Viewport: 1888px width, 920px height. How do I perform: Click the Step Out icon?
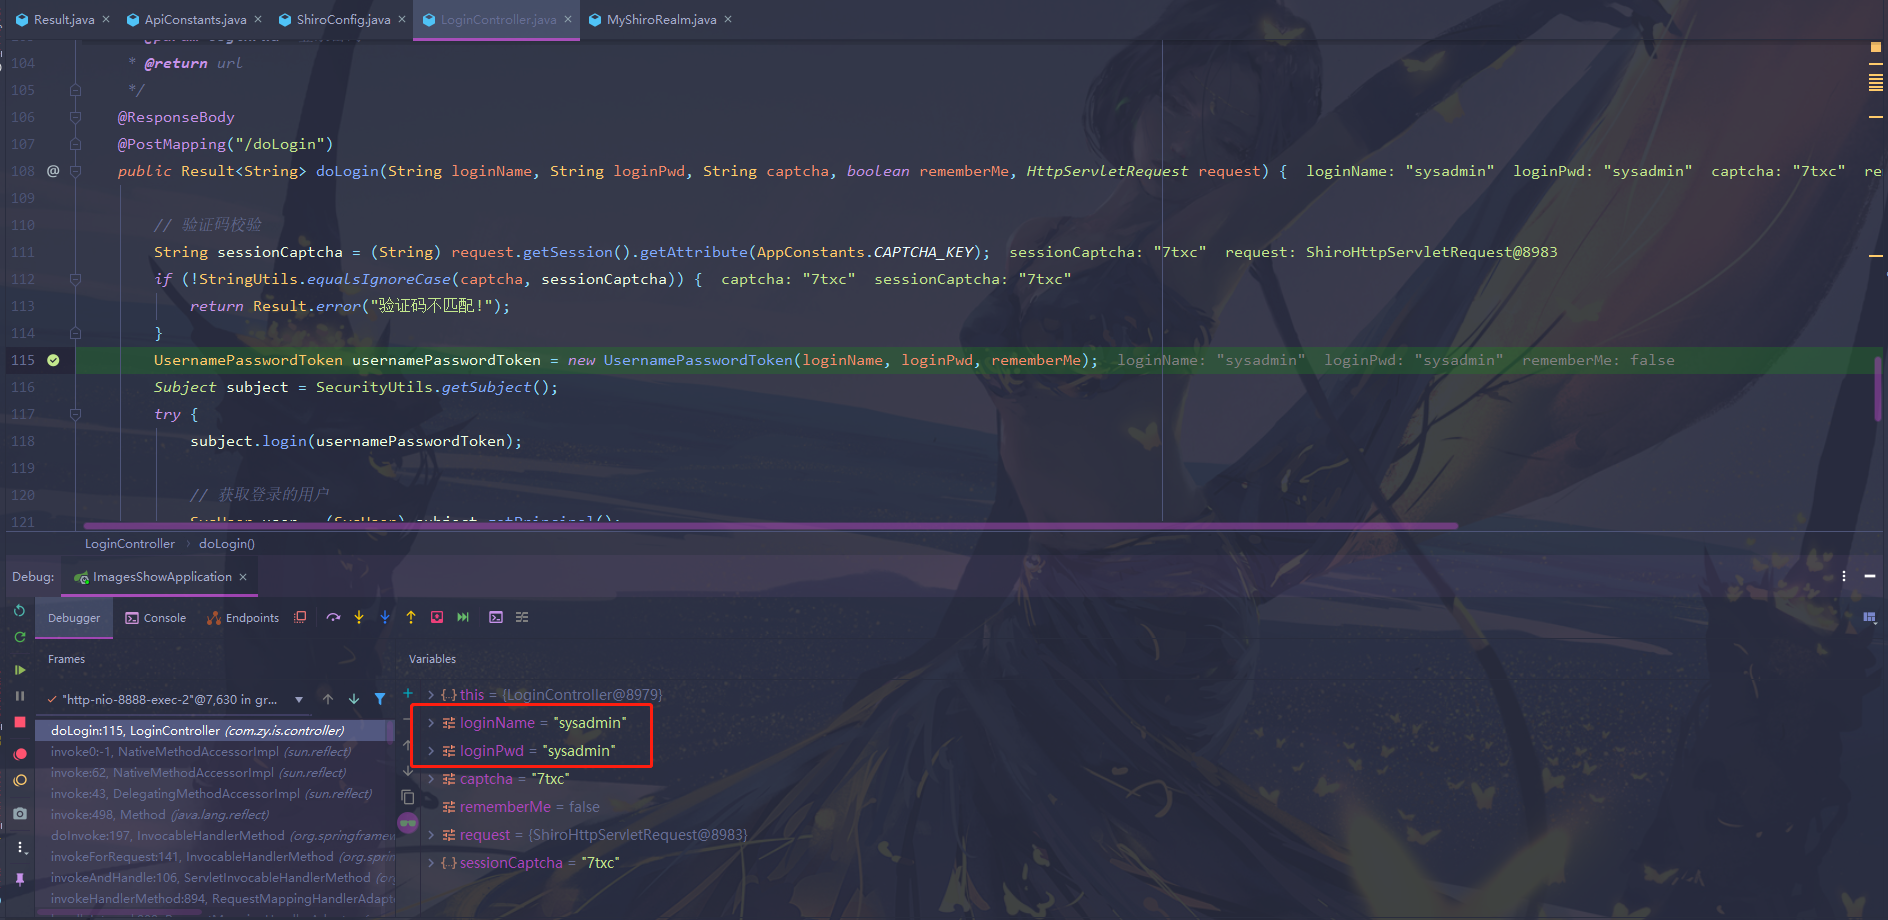coord(411,618)
